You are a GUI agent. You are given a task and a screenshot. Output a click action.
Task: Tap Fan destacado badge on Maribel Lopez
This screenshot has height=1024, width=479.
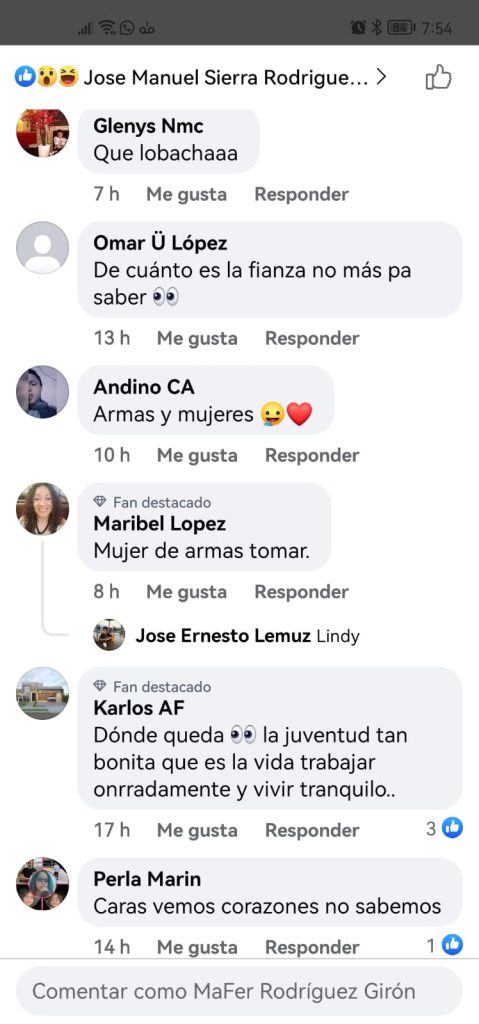[152, 502]
